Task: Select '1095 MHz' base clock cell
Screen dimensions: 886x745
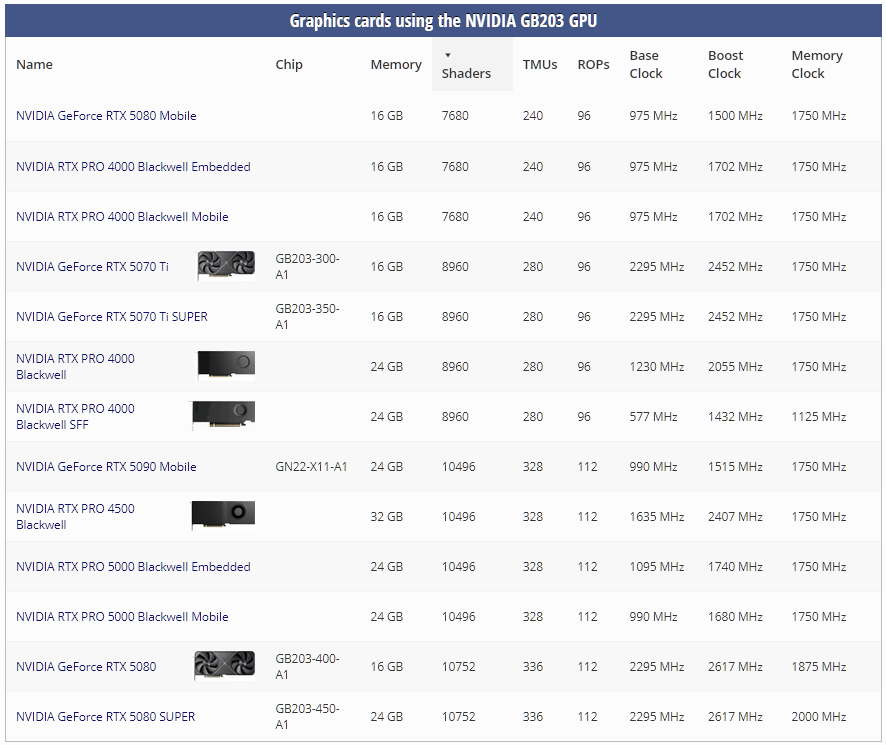Action: (x=657, y=566)
